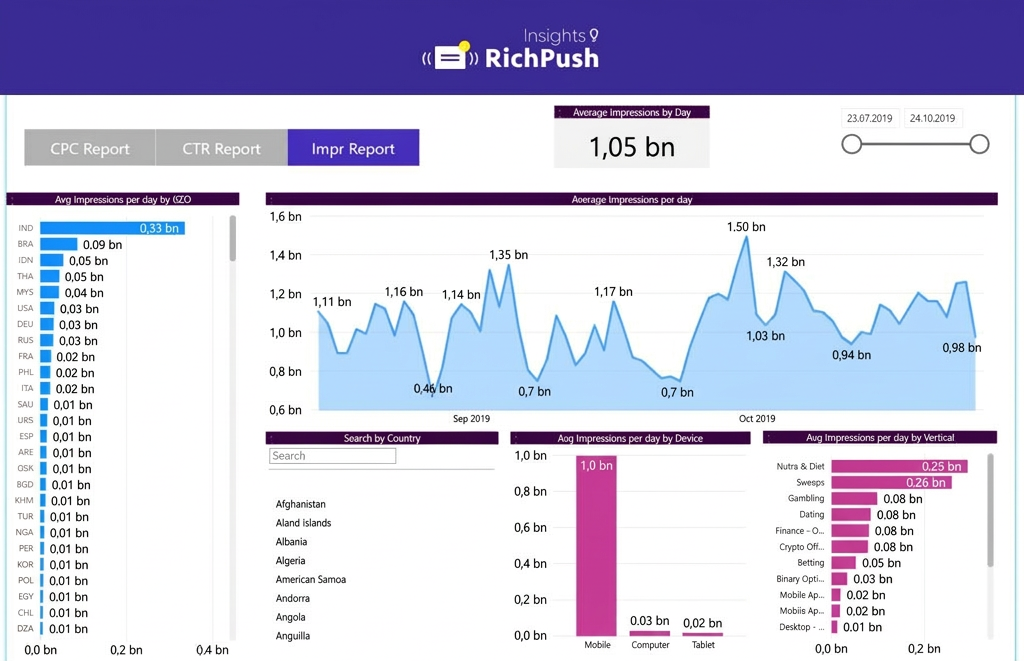This screenshot has height=661, width=1024.
Task: Select Anguilla in the country list
Action: [293, 636]
